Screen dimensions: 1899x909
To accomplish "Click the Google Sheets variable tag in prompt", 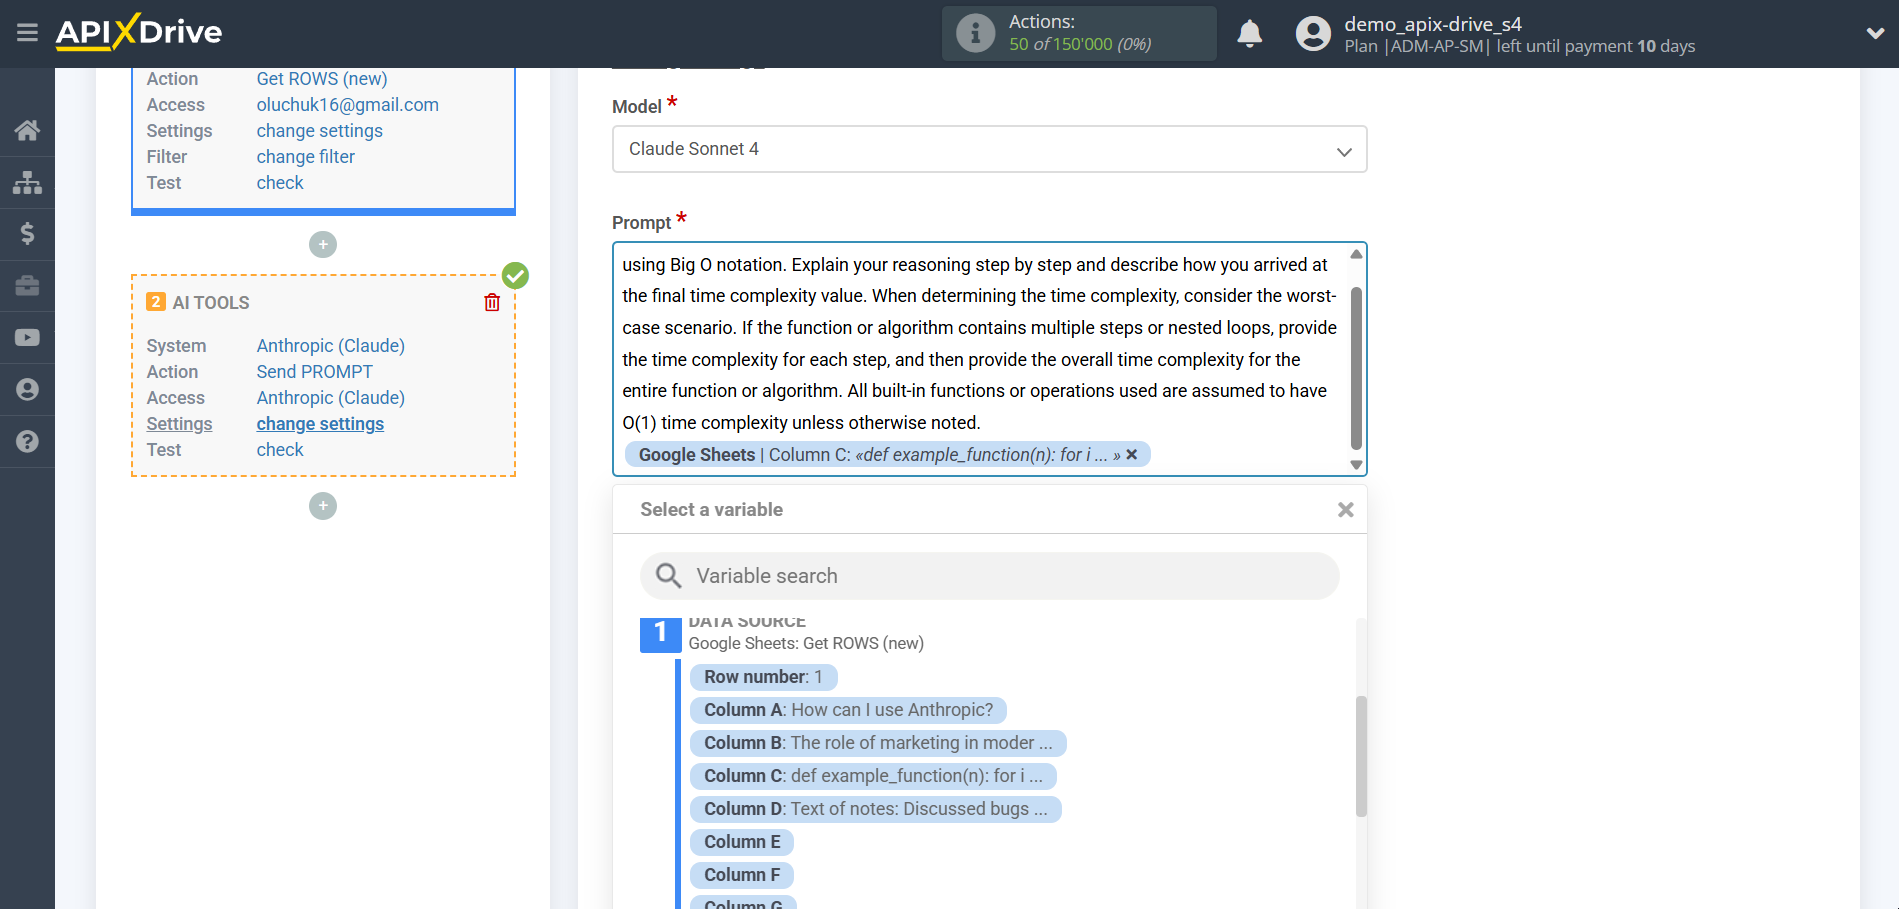I will pos(887,455).
